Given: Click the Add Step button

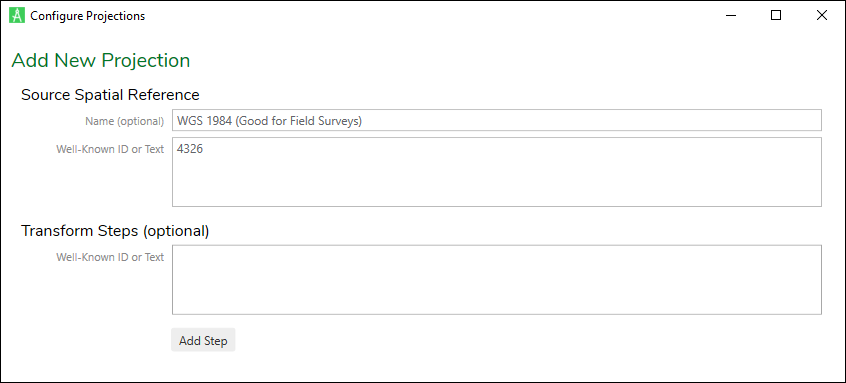Looking at the screenshot, I should pos(203,340).
